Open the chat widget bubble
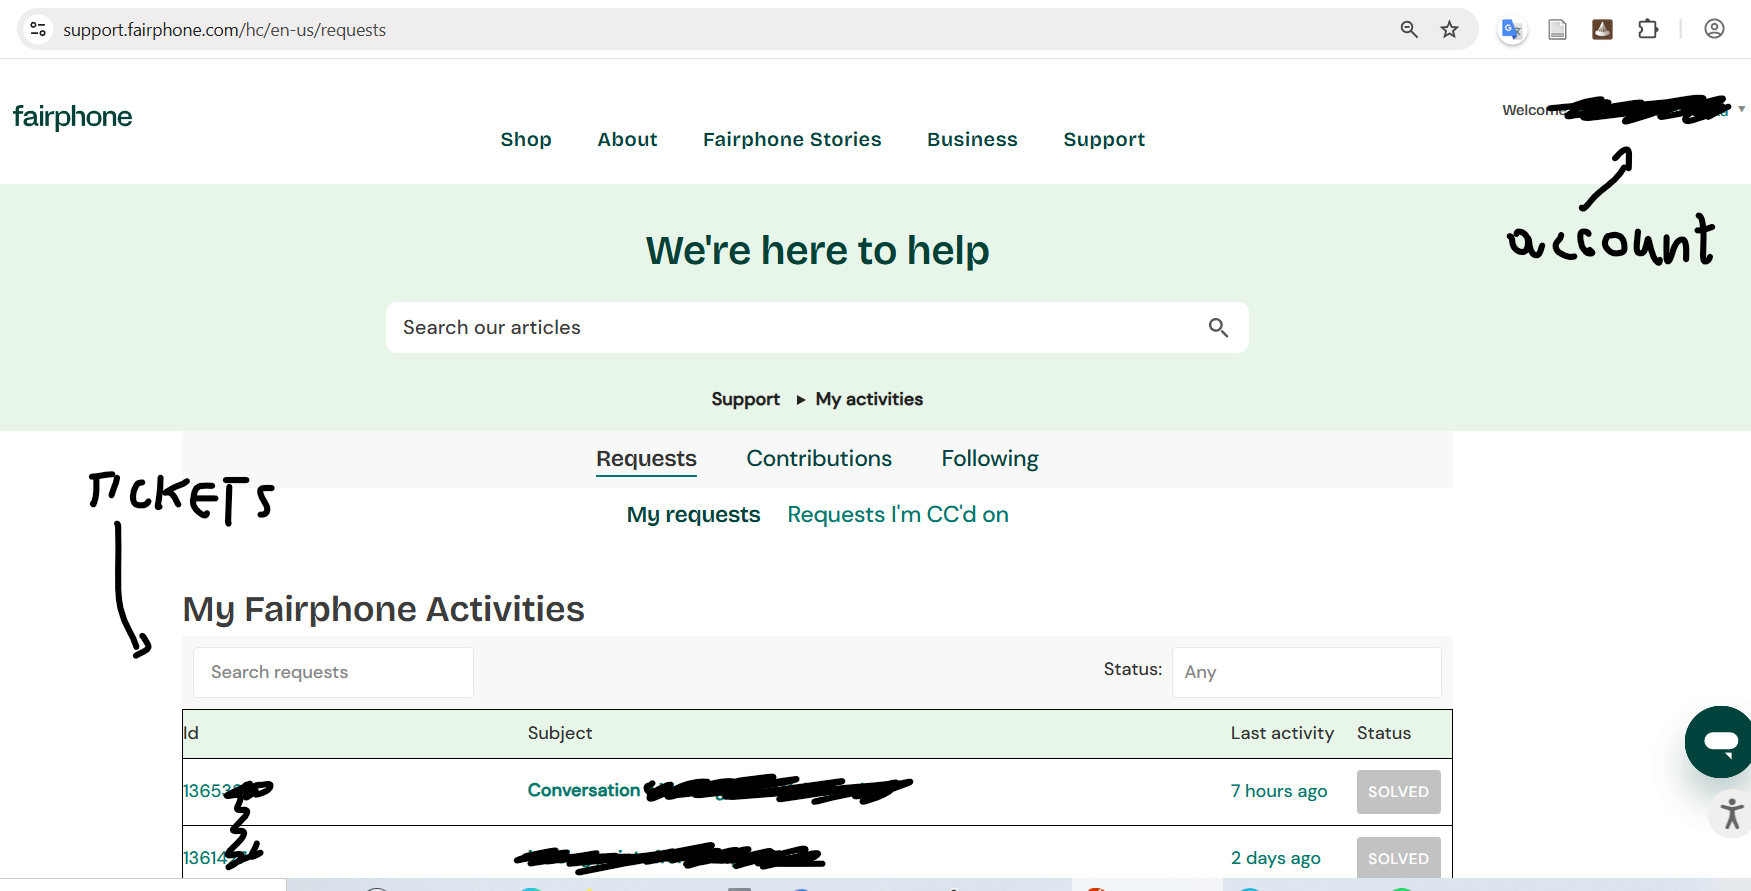 [1720, 742]
